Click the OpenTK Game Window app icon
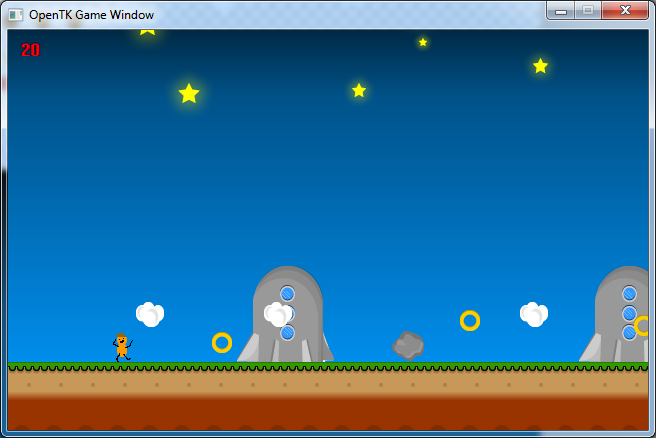This screenshot has height=438, width=656. coord(15,15)
